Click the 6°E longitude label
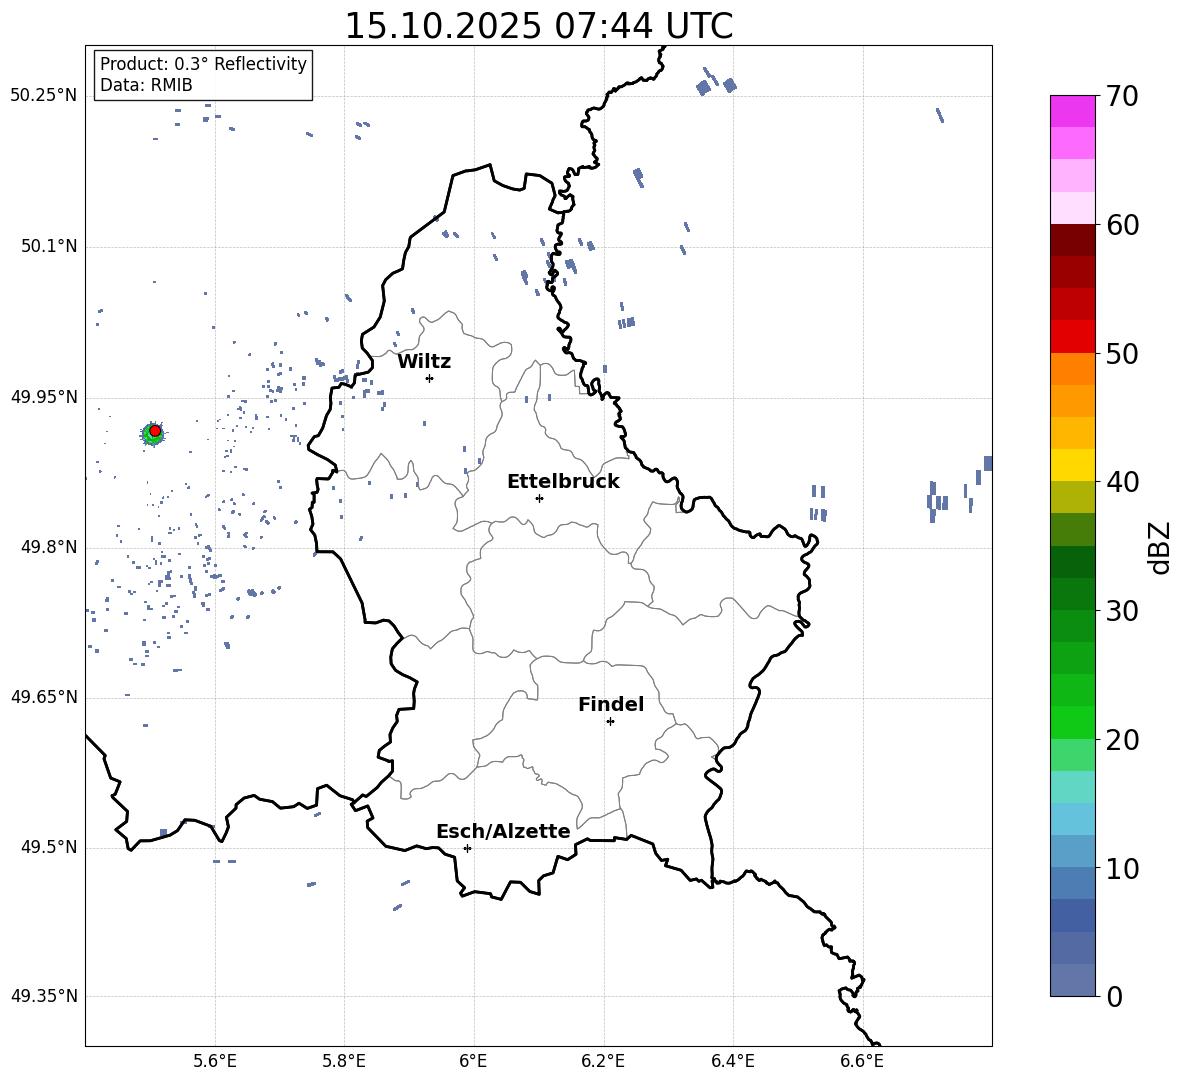Image resolution: width=1184 pixels, height=1081 pixels. tap(473, 1061)
